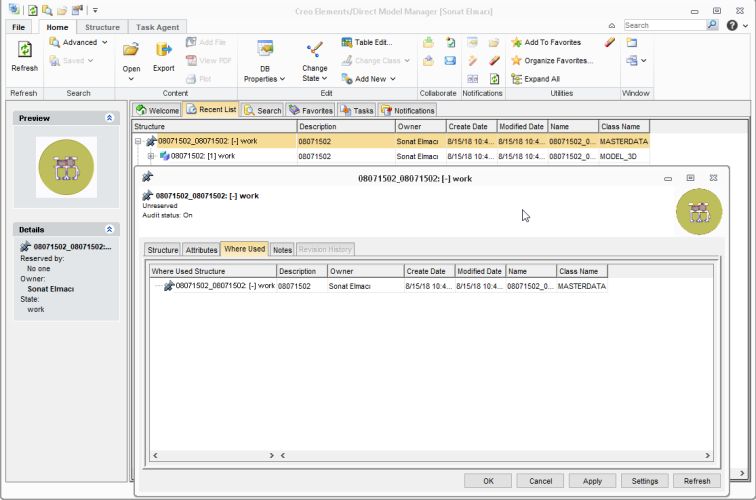The width and height of the screenshot is (756, 500).
Task: Collapse the 08071502_08071502 masterdata tree row
Action: pyautogui.click(x=138, y=141)
